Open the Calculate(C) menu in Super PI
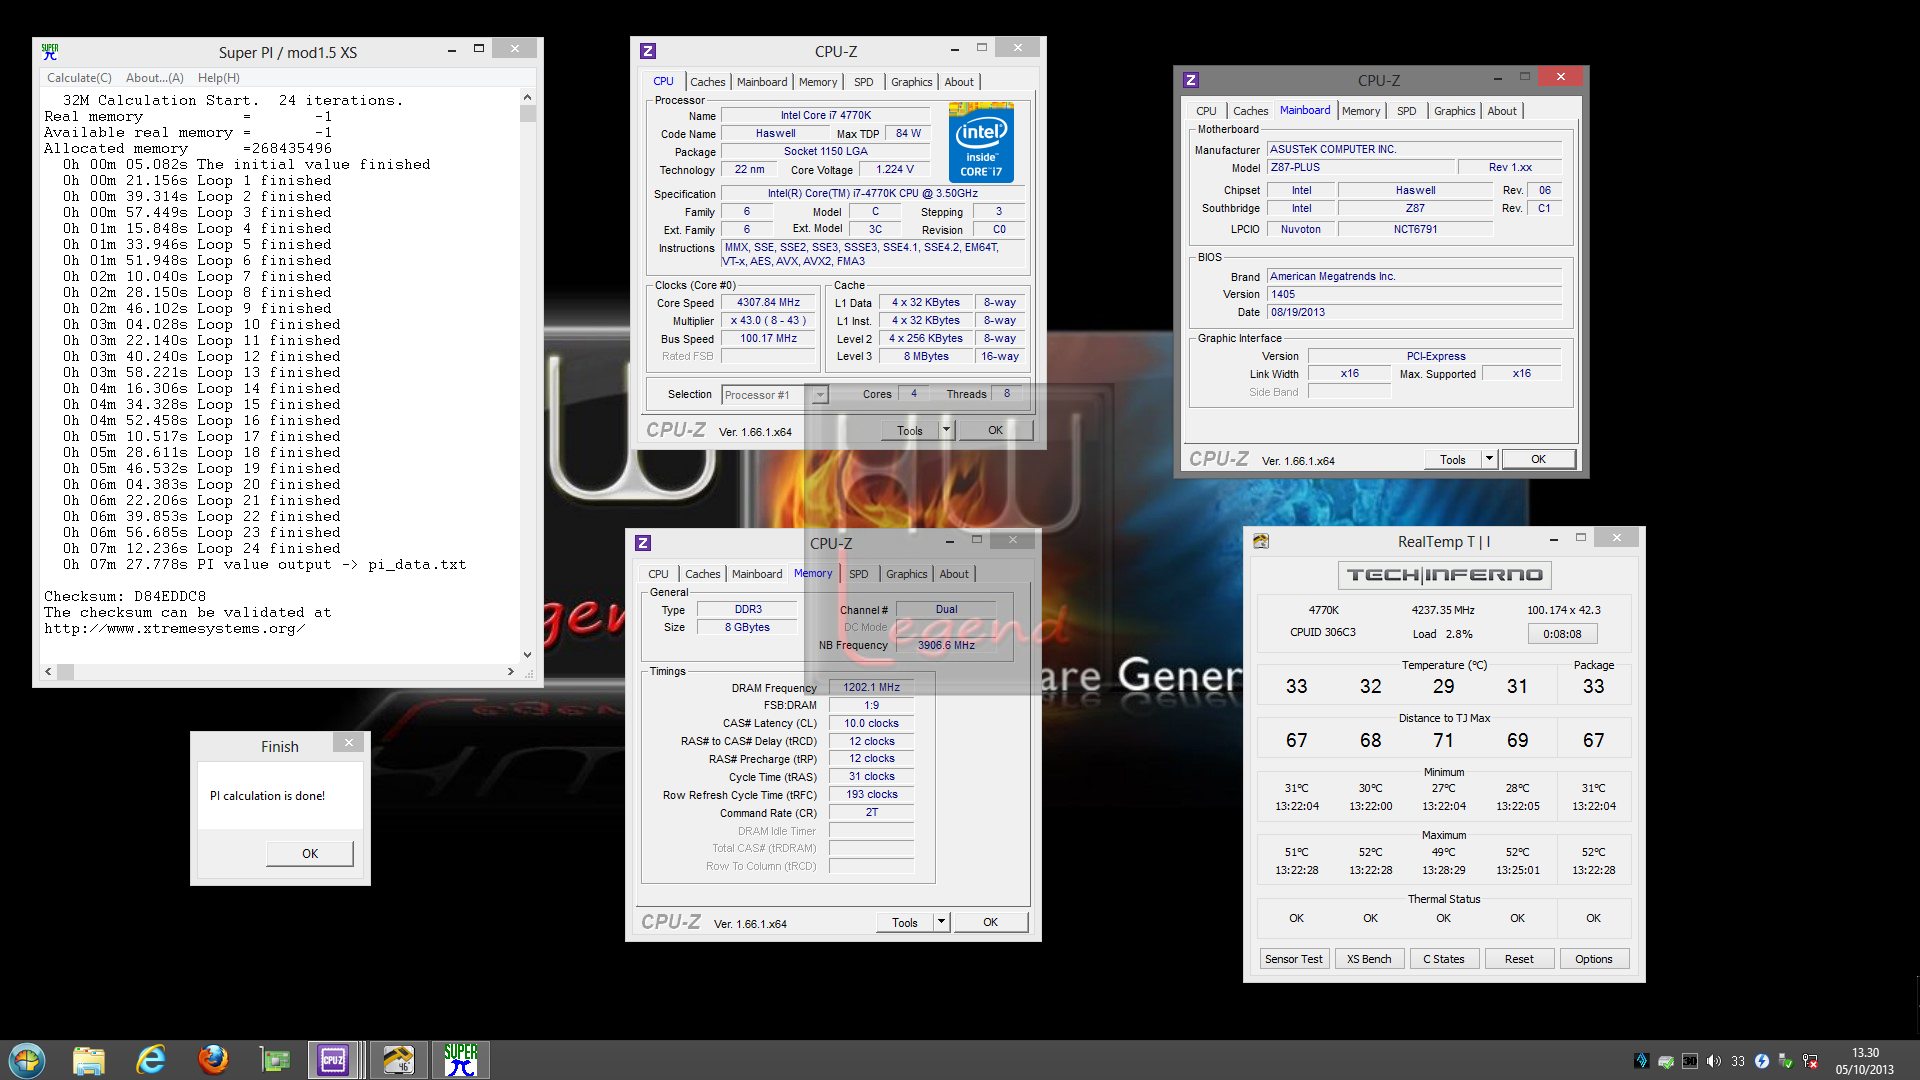Image resolution: width=1920 pixels, height=1080 pixels. click(x=79, y=78)
